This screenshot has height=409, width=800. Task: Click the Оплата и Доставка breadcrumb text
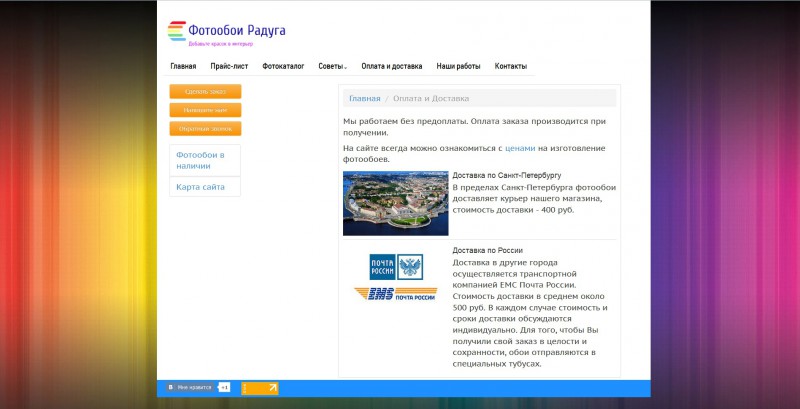point(431,98)
